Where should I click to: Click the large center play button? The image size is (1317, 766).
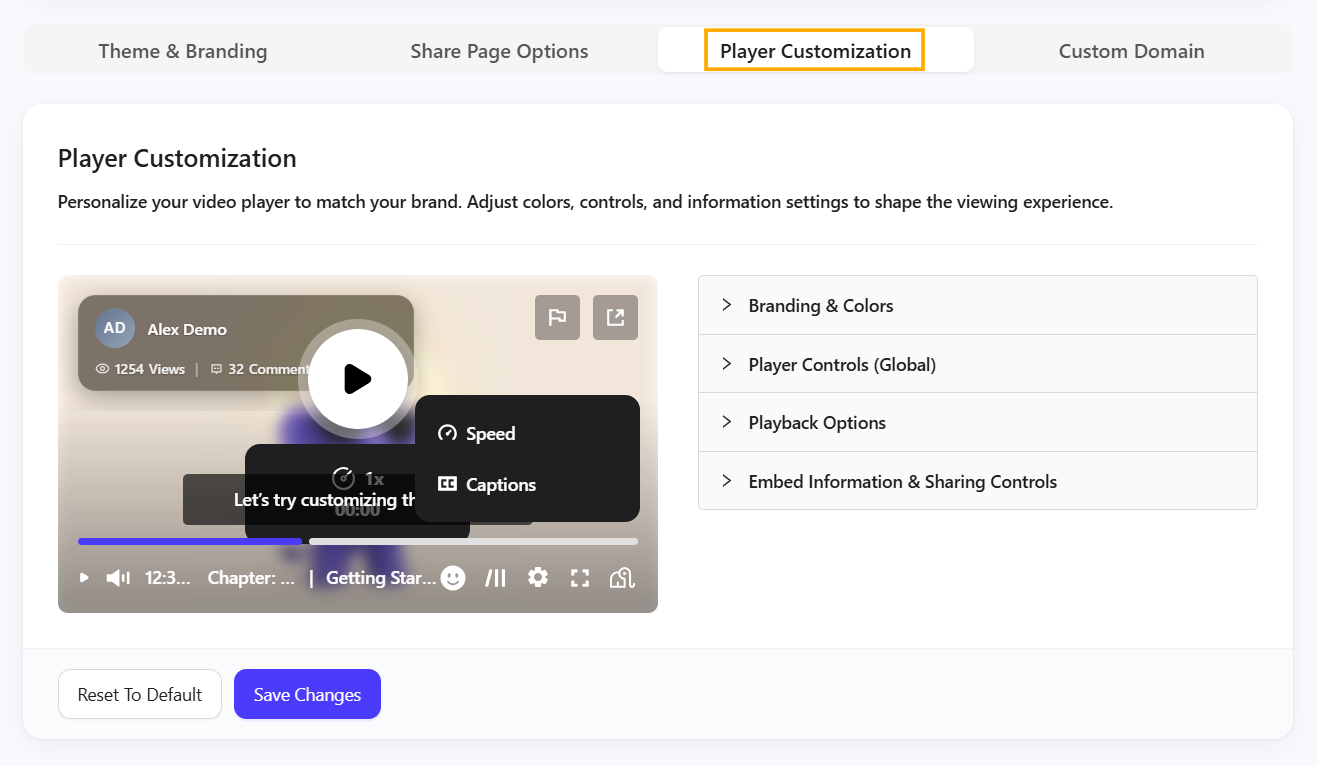357,378
